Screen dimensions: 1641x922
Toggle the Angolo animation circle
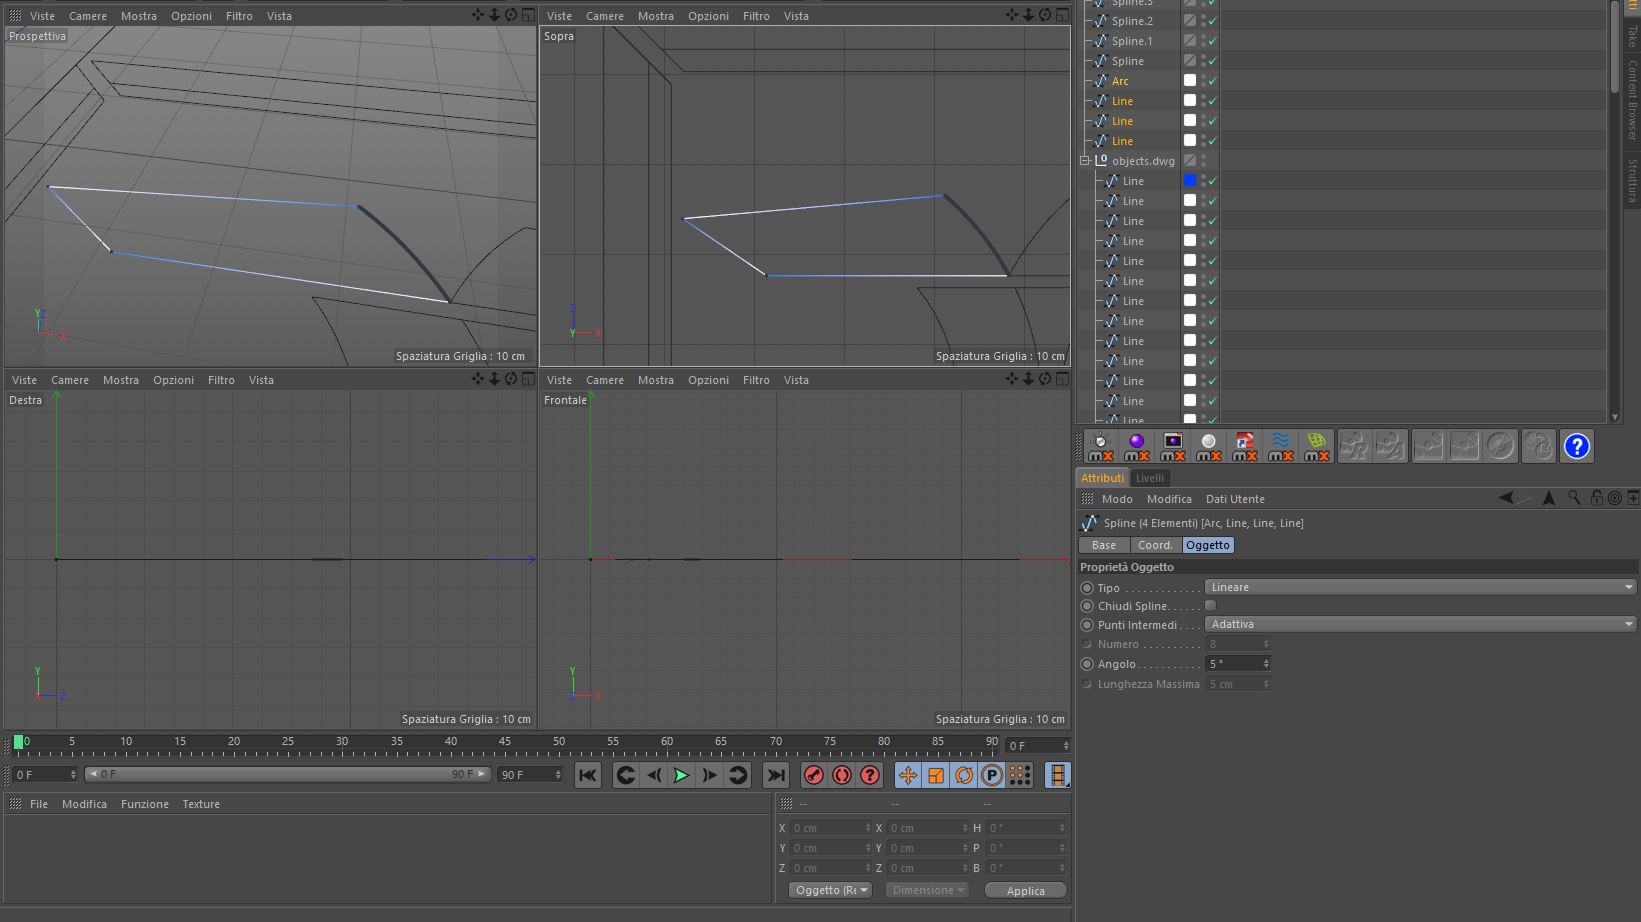(x=1087, y=664)
